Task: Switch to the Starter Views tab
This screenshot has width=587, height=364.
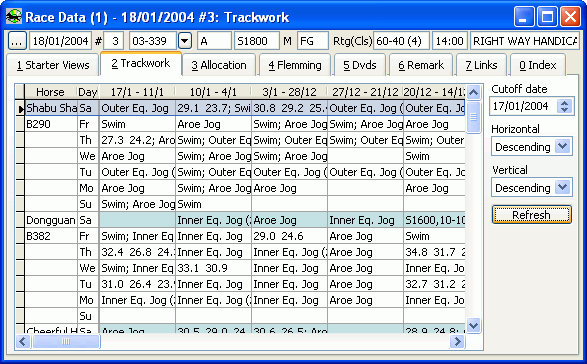Action: tap(53, 65)
